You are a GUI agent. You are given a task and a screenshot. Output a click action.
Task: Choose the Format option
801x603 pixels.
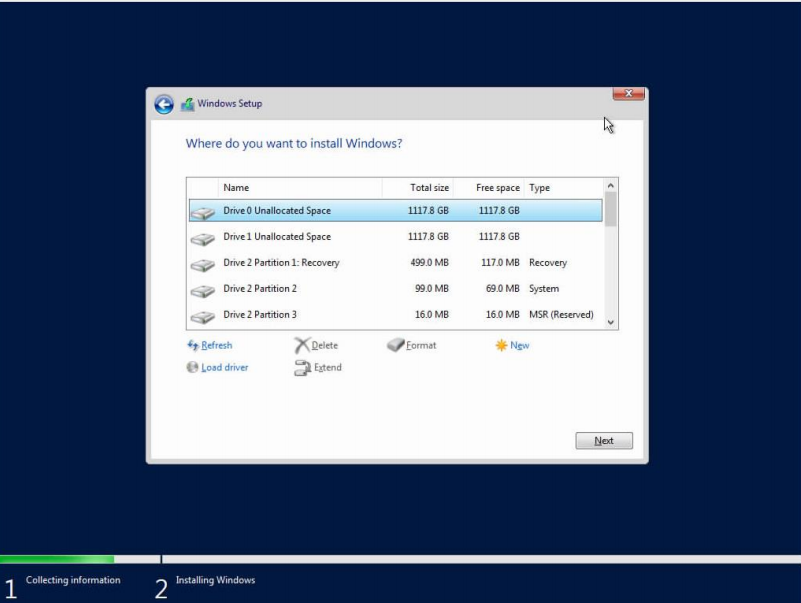tap(421, 345)
